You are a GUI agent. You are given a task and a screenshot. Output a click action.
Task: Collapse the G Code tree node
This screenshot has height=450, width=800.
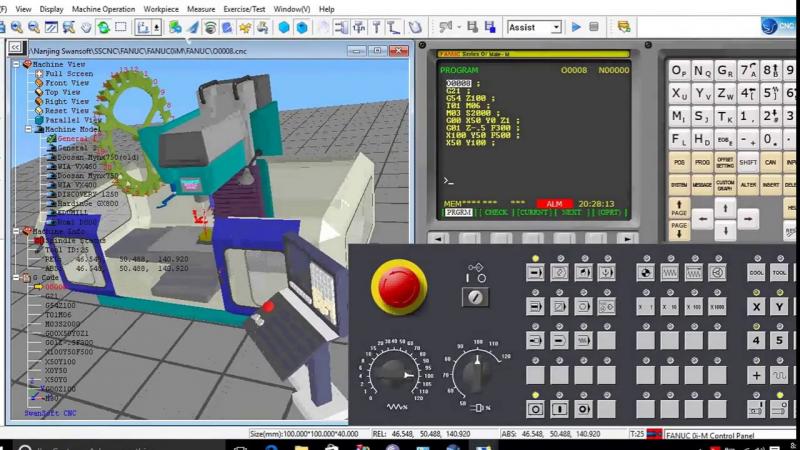16,278
